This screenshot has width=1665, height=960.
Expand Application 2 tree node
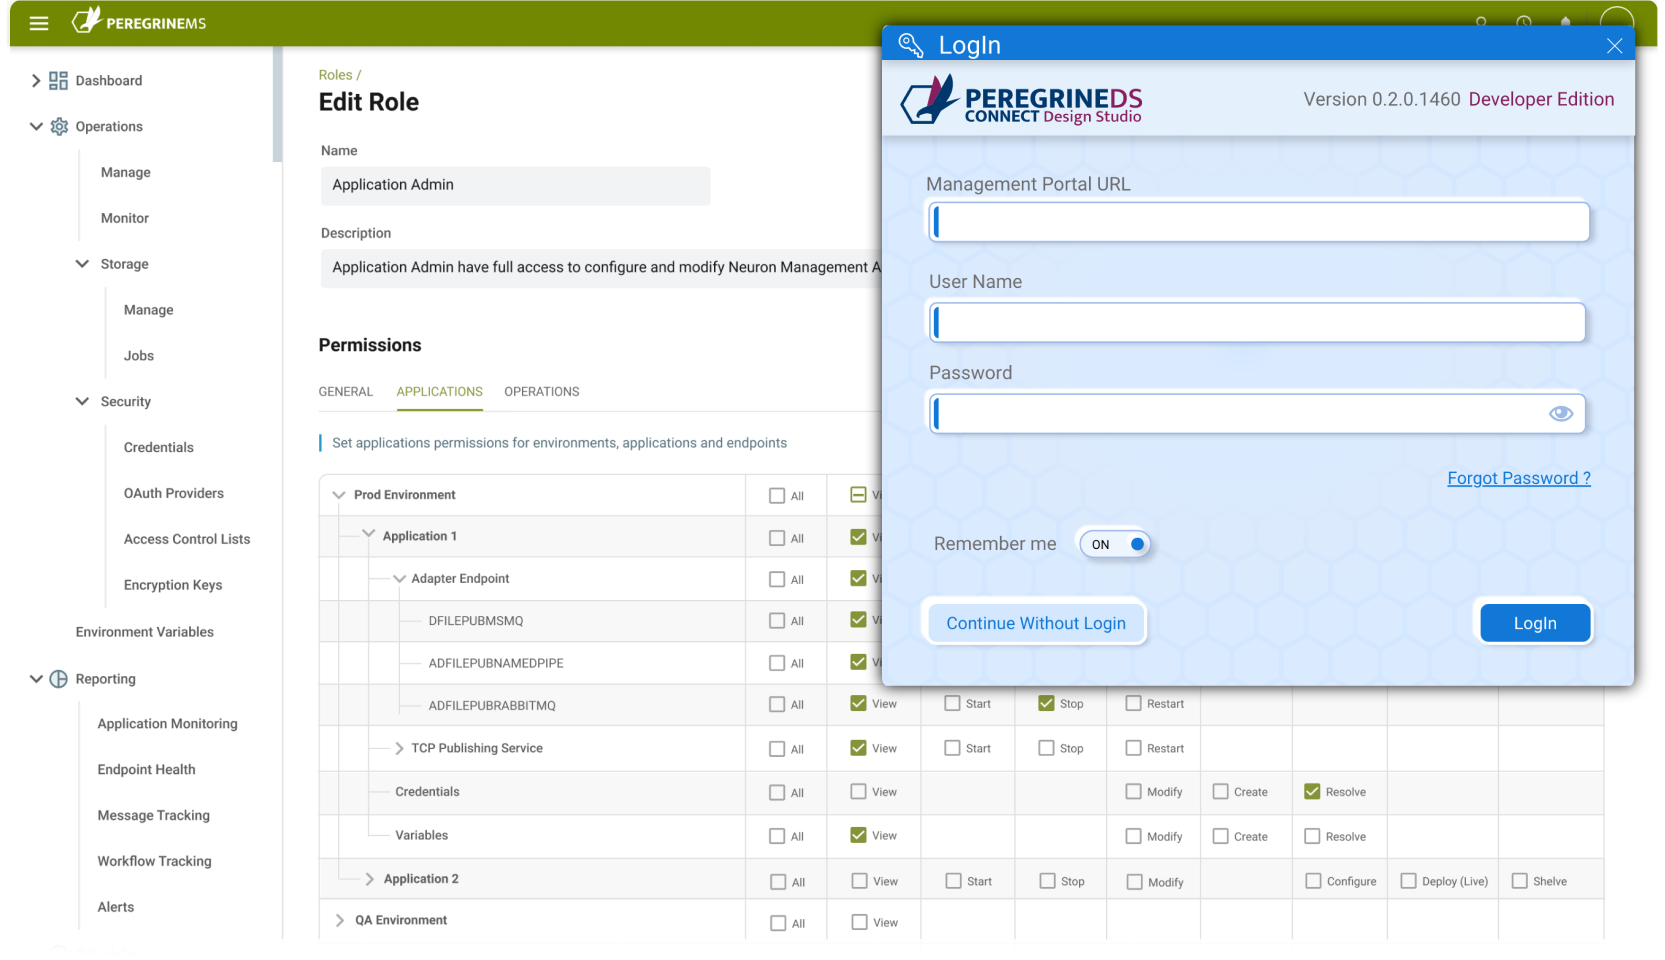[x=369, y=879]
